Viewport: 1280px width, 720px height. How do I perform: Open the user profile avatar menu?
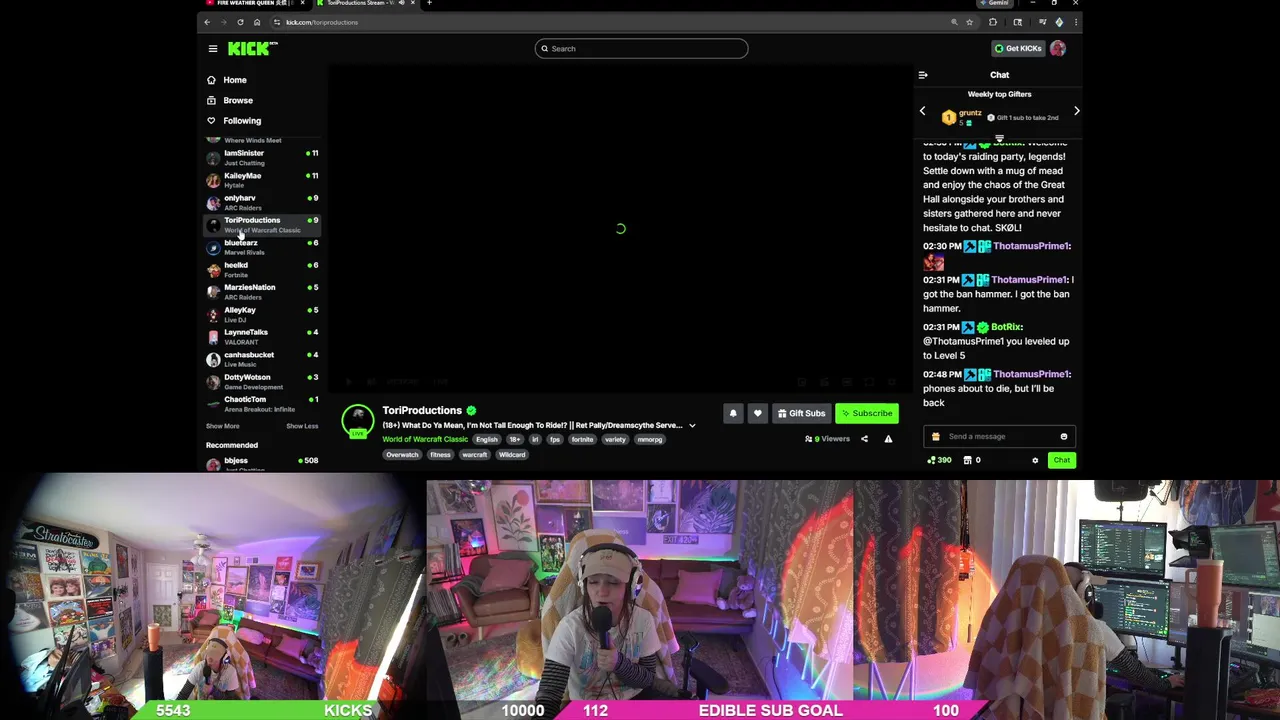click(1058, 48)
